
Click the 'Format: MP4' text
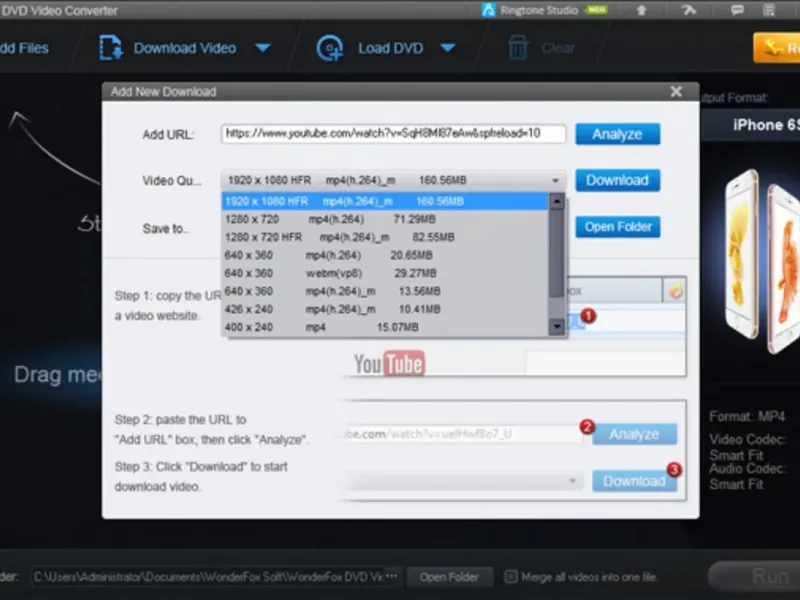(747, 417)
